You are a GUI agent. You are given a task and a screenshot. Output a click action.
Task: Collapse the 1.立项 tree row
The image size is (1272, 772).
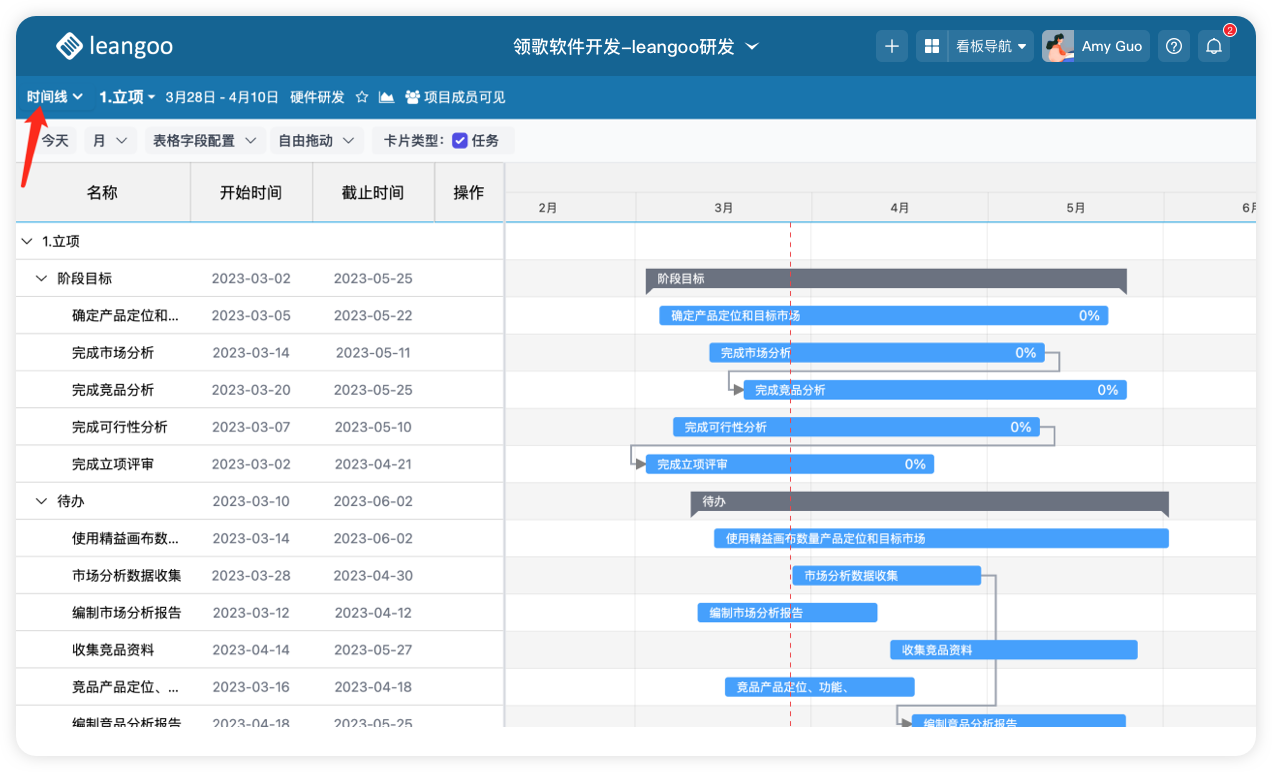[x=26, y=241]
